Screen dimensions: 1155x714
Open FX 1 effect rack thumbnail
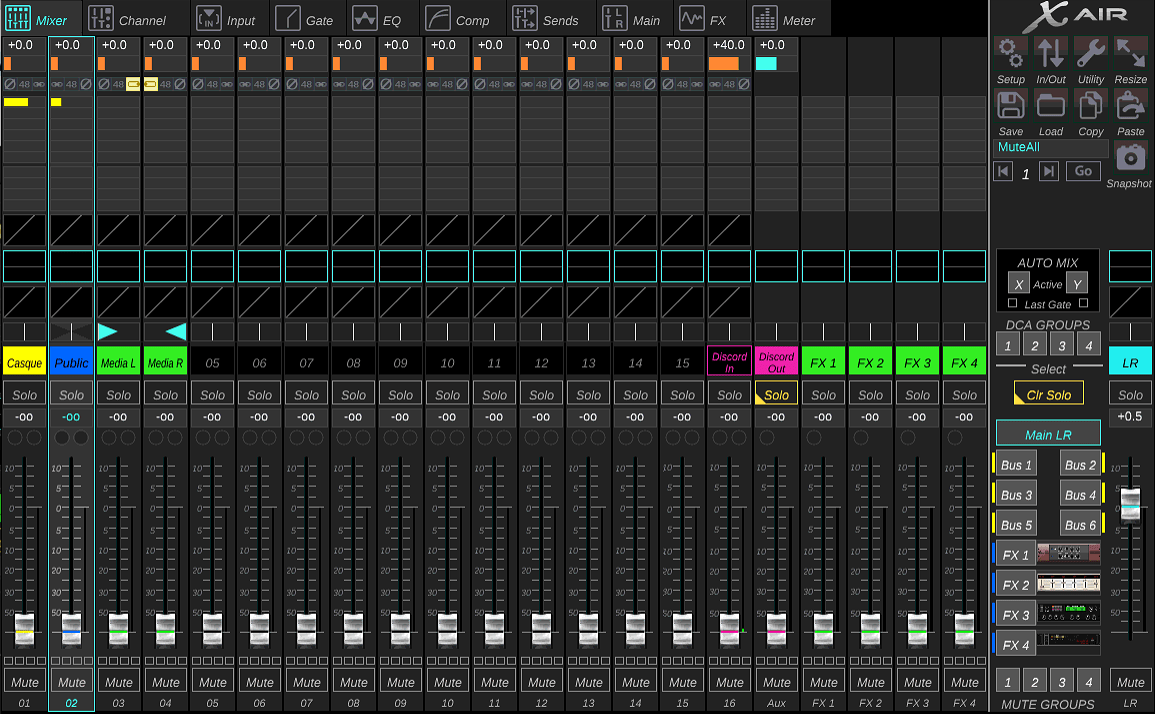(x=1068, y=554)
